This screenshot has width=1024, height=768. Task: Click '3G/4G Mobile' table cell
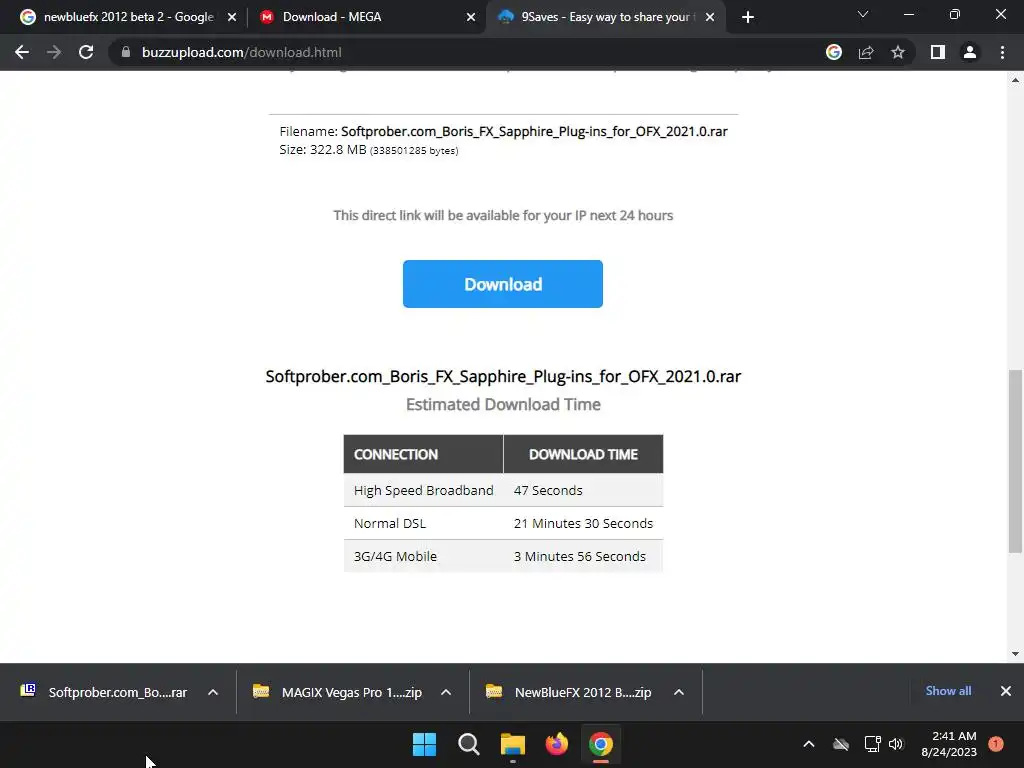[x=423, y=556]
